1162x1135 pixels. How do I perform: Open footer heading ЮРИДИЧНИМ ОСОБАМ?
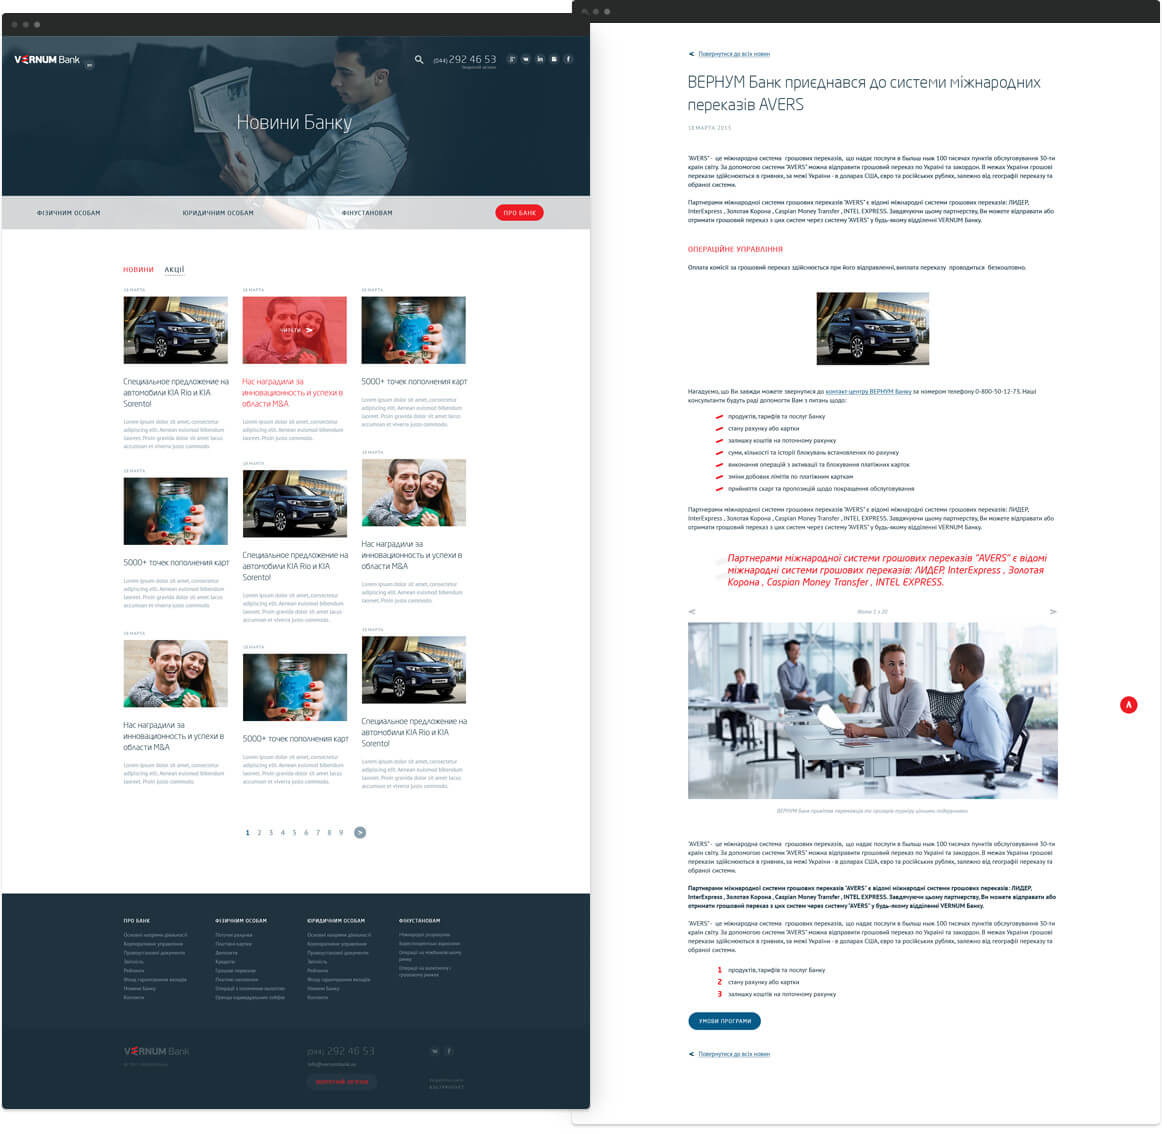click(x=336, y=921)
